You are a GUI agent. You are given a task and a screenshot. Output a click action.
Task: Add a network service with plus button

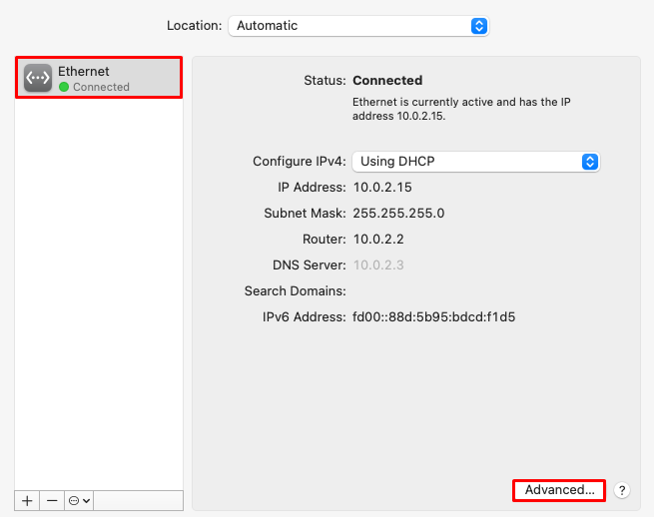coord(27,500)
